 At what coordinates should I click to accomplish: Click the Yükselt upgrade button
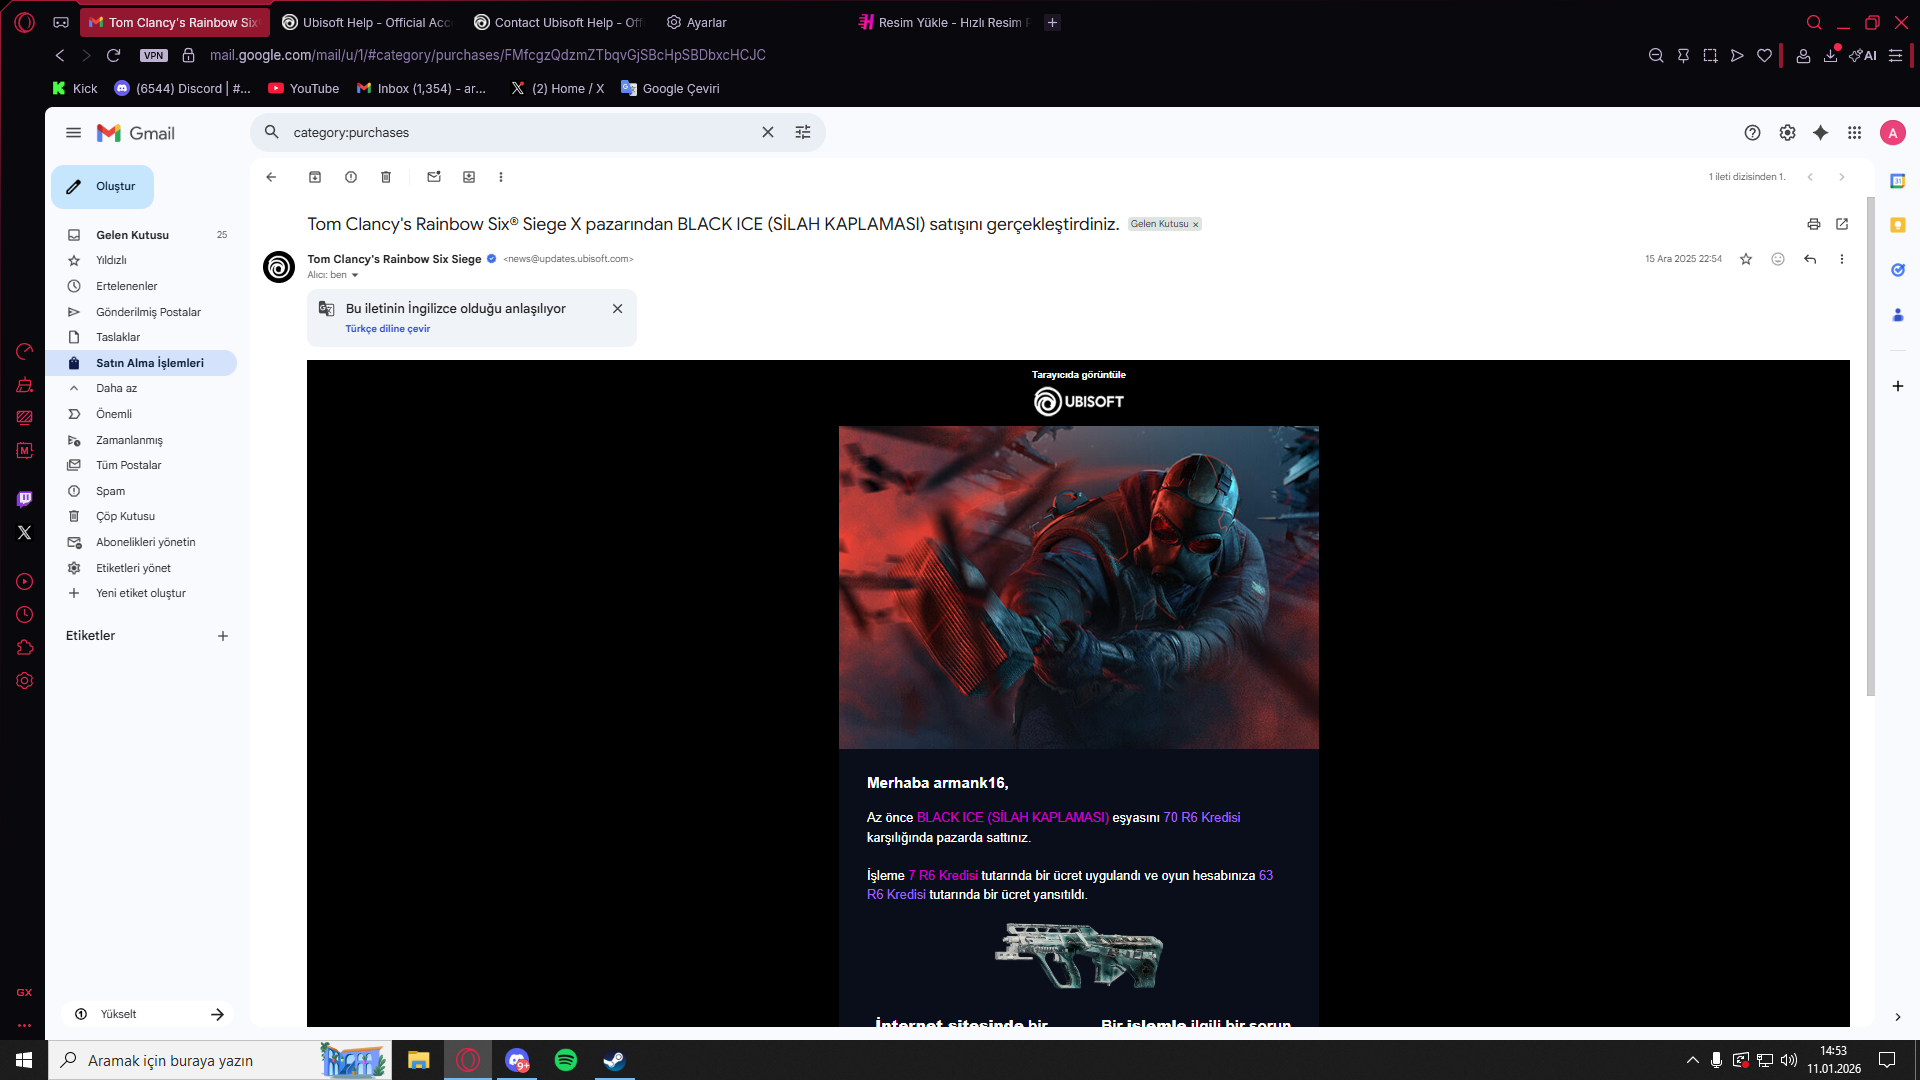pyautogui.click(x=147, y=1014)
